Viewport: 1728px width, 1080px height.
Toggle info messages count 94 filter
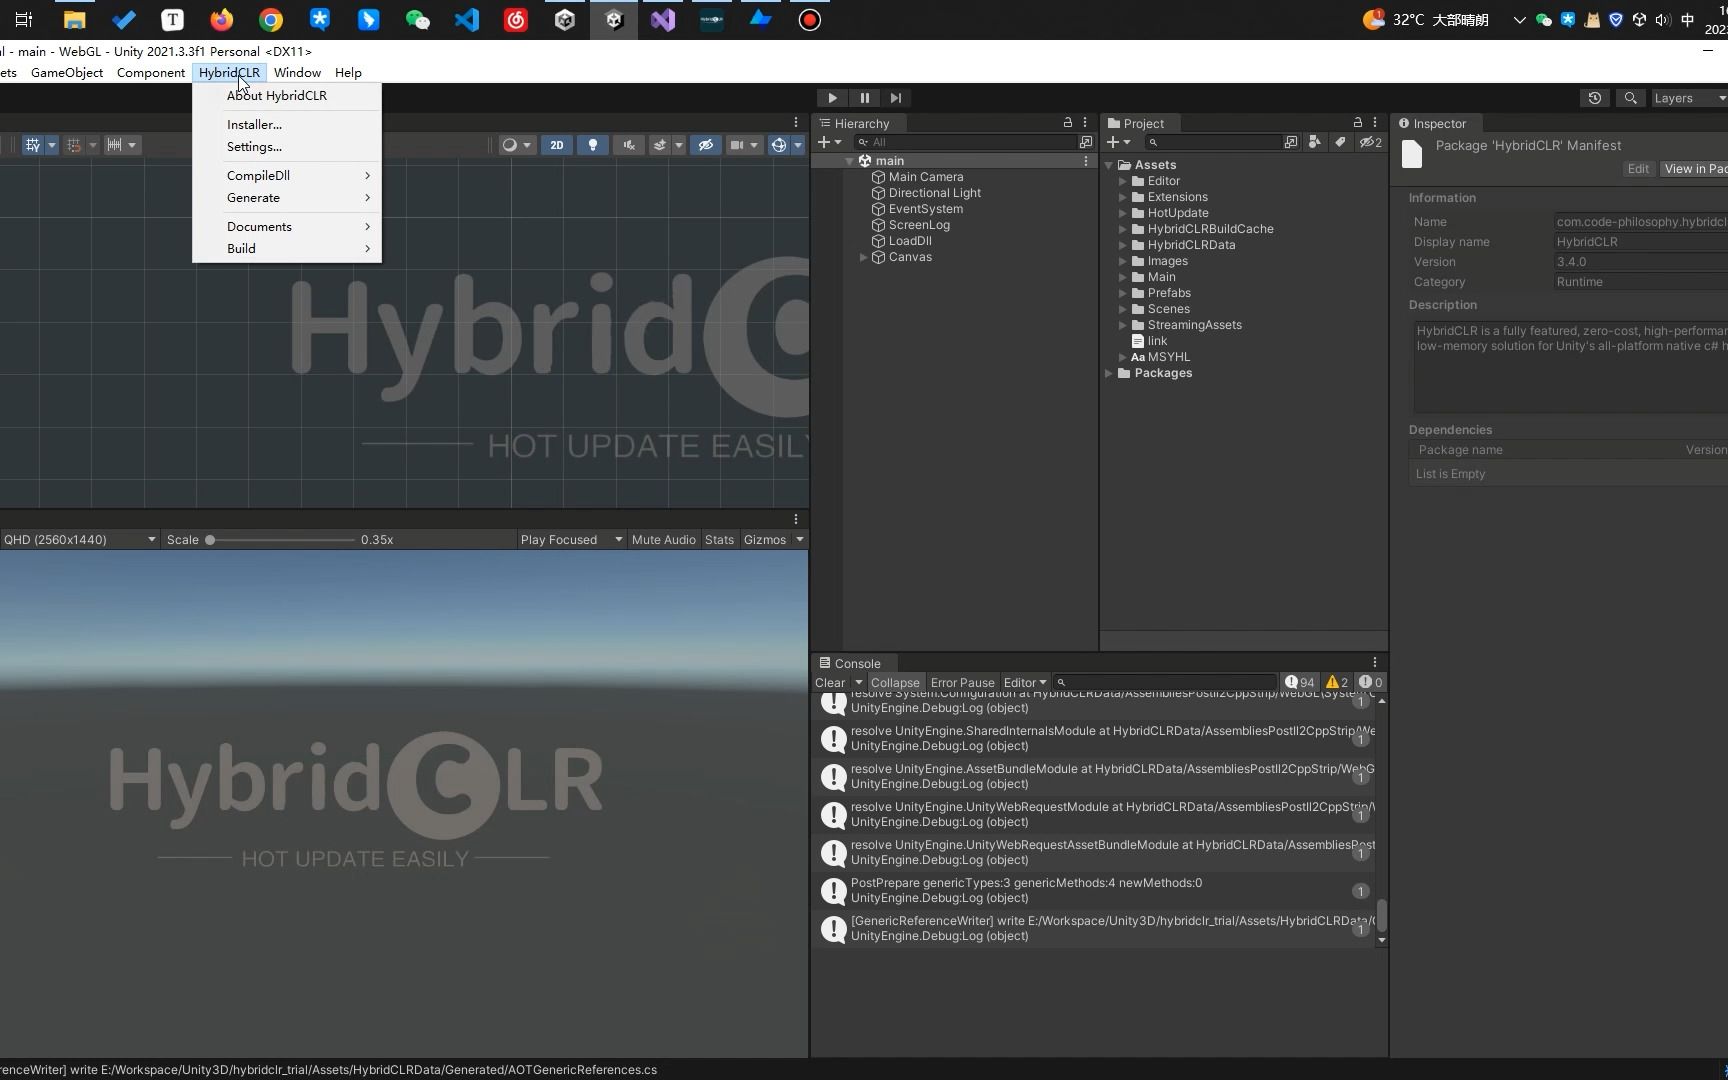[1300, 683]
